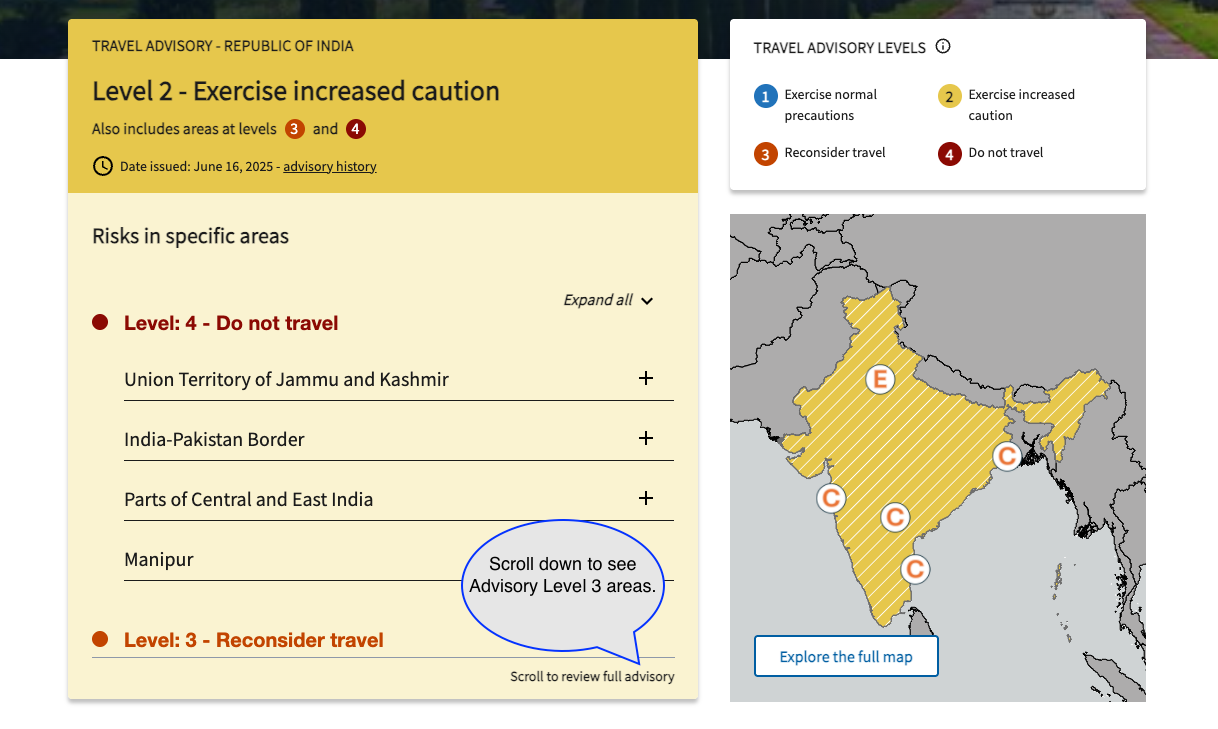The width and height of the screenshot is (1218, 729).
Task: Click the C marker near Mumbai on the map
Action: point(831,497)
